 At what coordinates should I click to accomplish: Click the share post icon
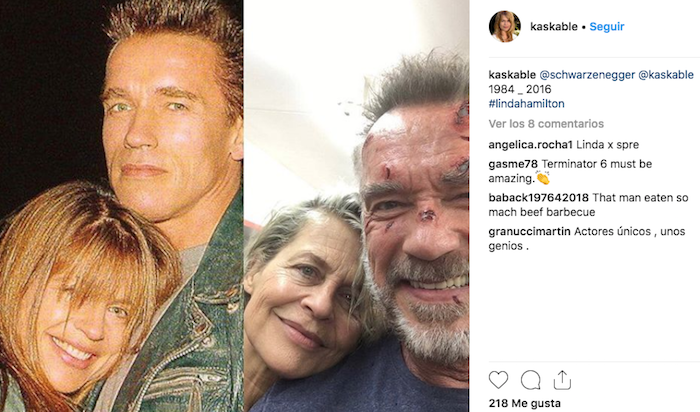[562, 380]
